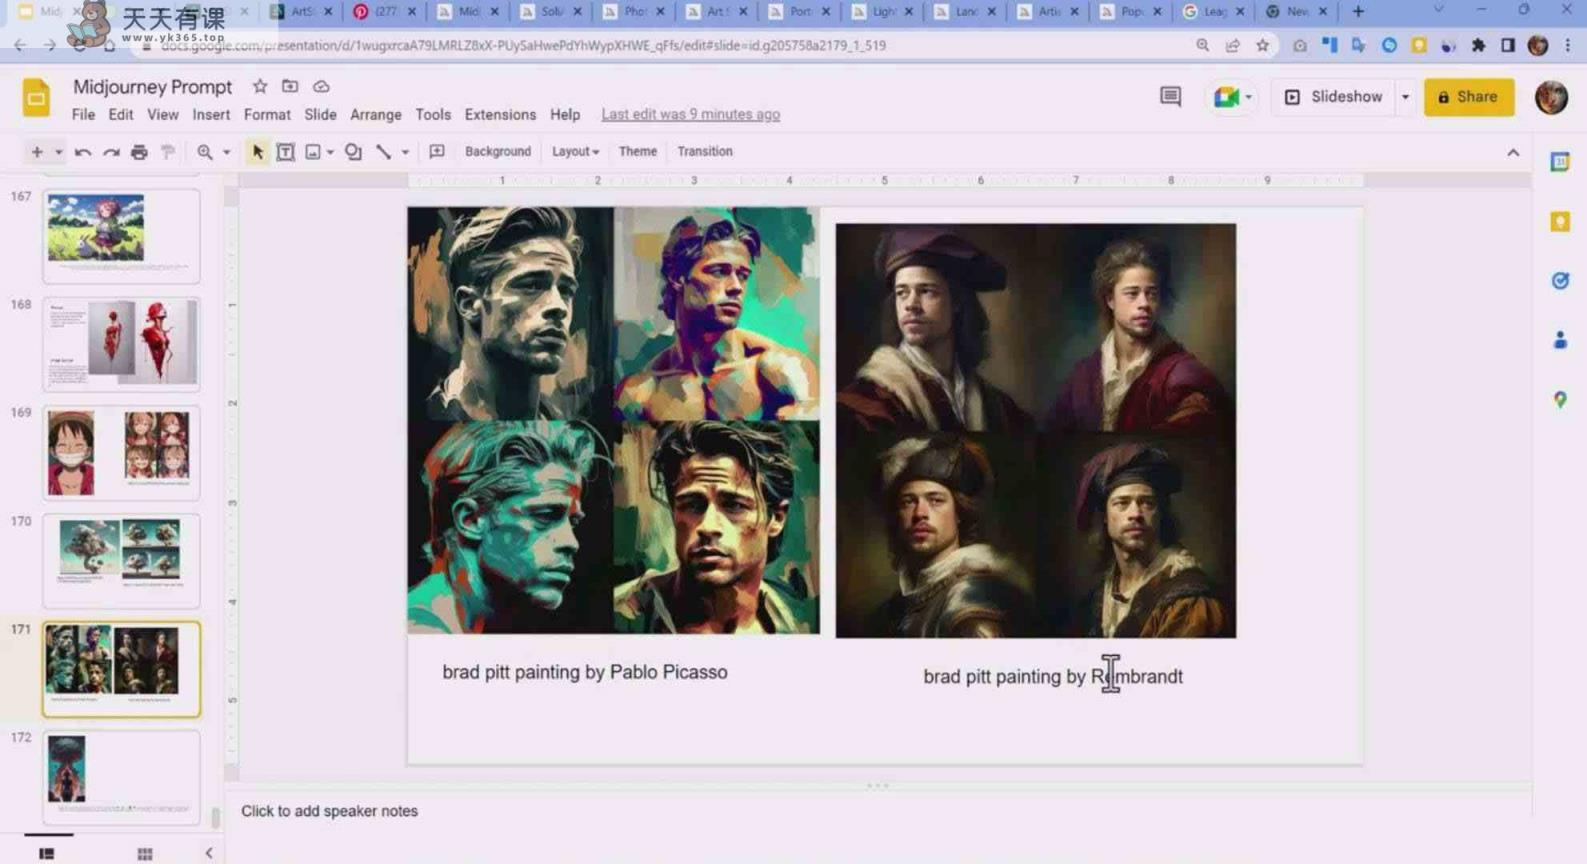
Task: Print the presentation
Action: coord(139,152)
